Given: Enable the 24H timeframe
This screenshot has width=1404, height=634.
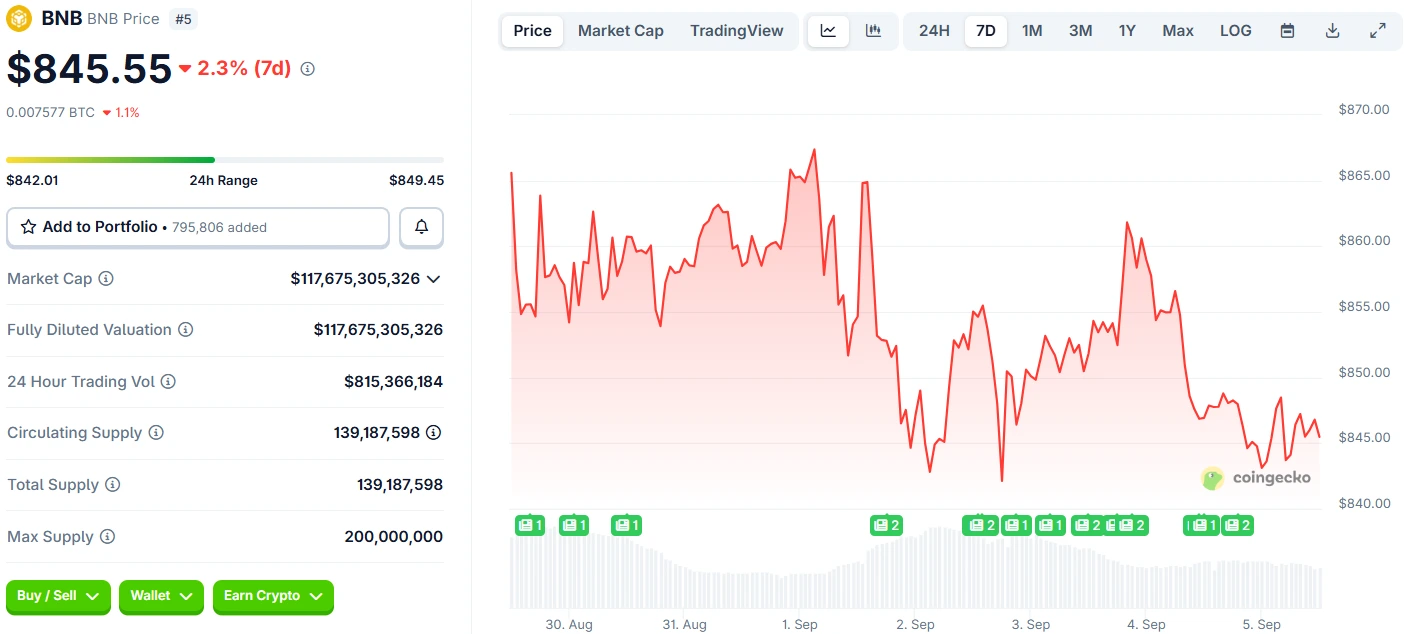Looking at the screenshot, I should tap(934, 31).
